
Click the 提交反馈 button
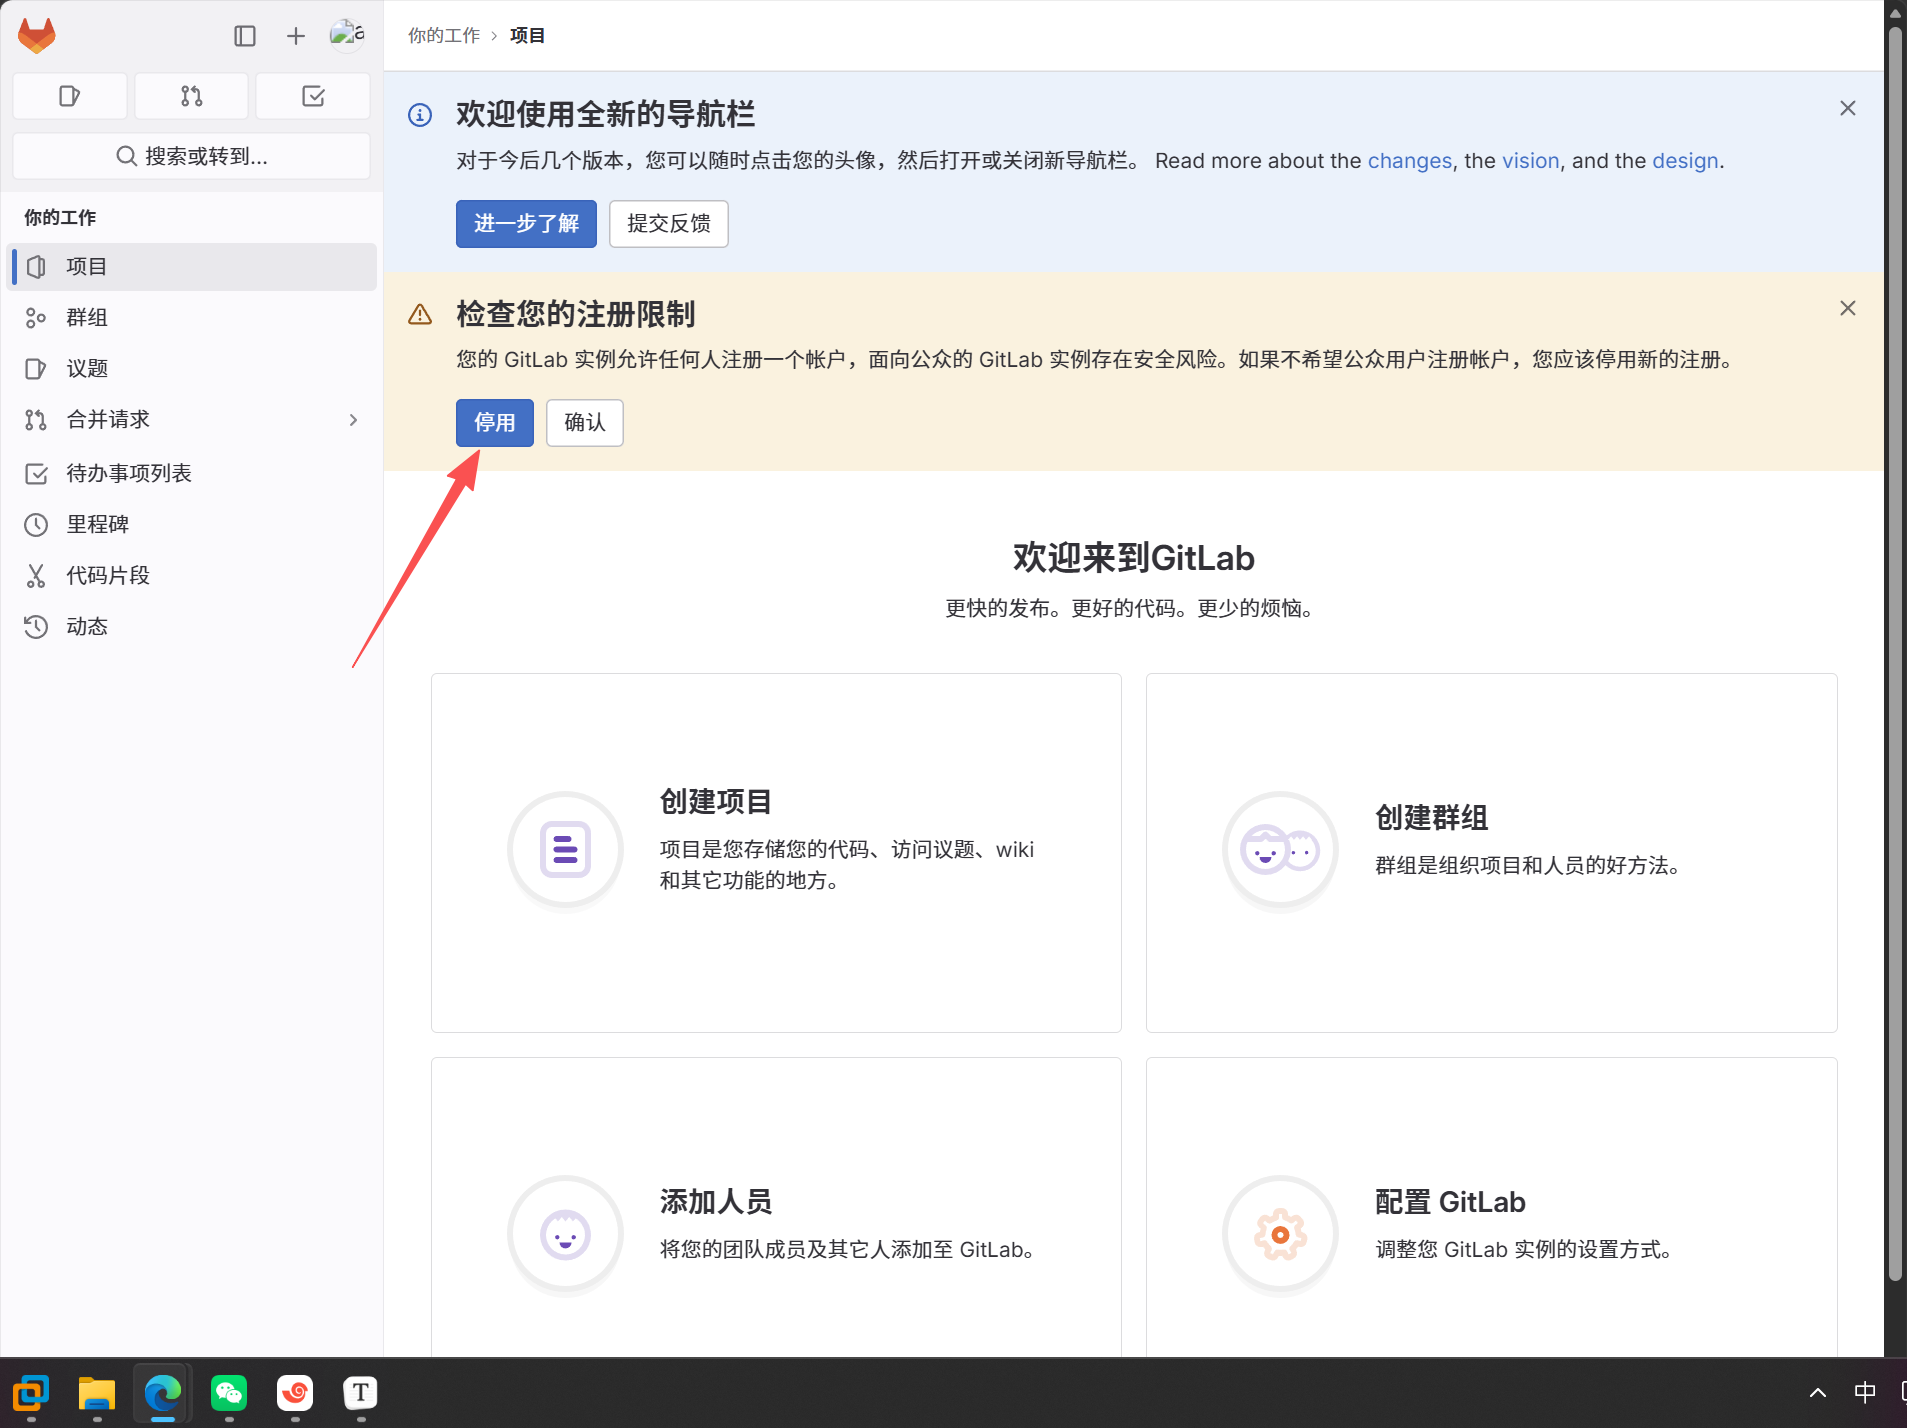click(x=669, y=224)
